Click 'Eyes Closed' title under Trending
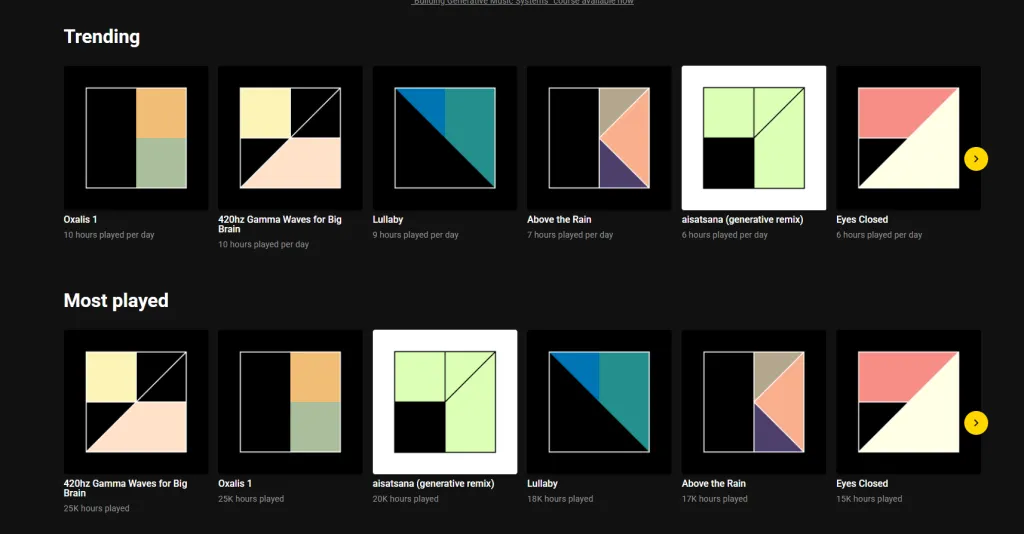Screen dimensions: 1024x534 [x=862, y=219]
